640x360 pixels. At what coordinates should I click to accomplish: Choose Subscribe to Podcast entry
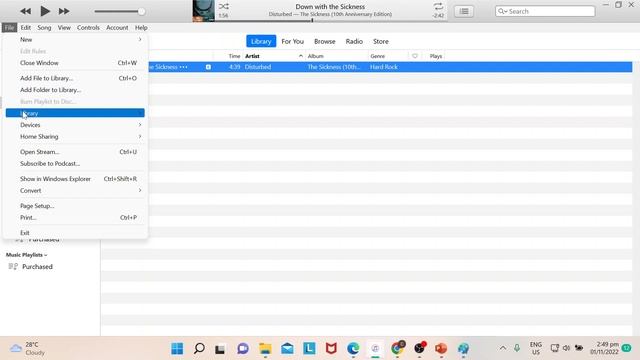75,163
